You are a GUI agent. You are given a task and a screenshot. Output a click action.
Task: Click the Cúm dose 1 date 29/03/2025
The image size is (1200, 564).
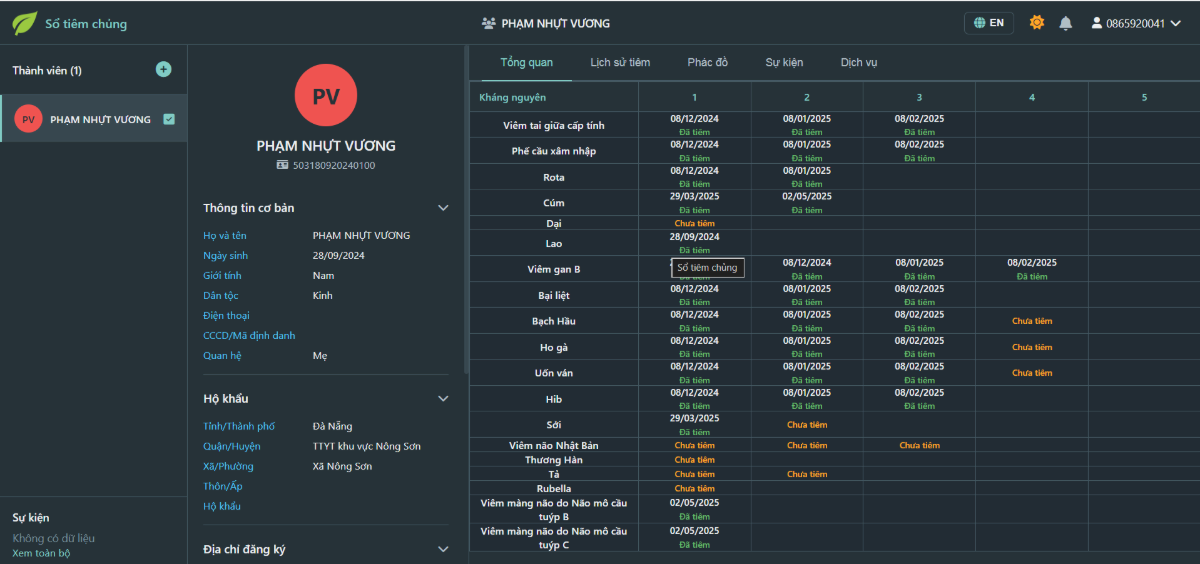tap(694, 196)
